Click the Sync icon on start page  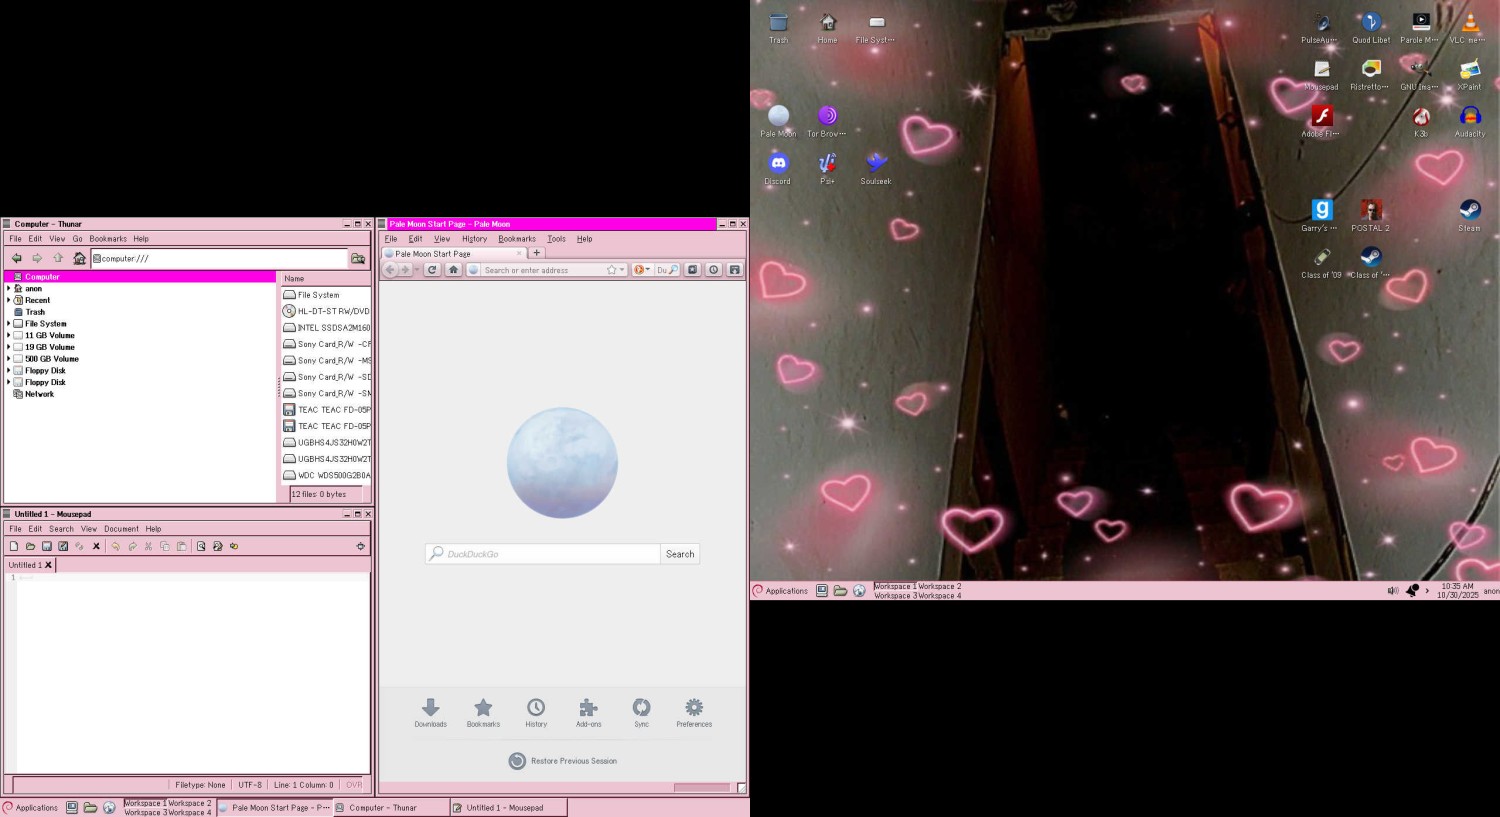point(641,712)
